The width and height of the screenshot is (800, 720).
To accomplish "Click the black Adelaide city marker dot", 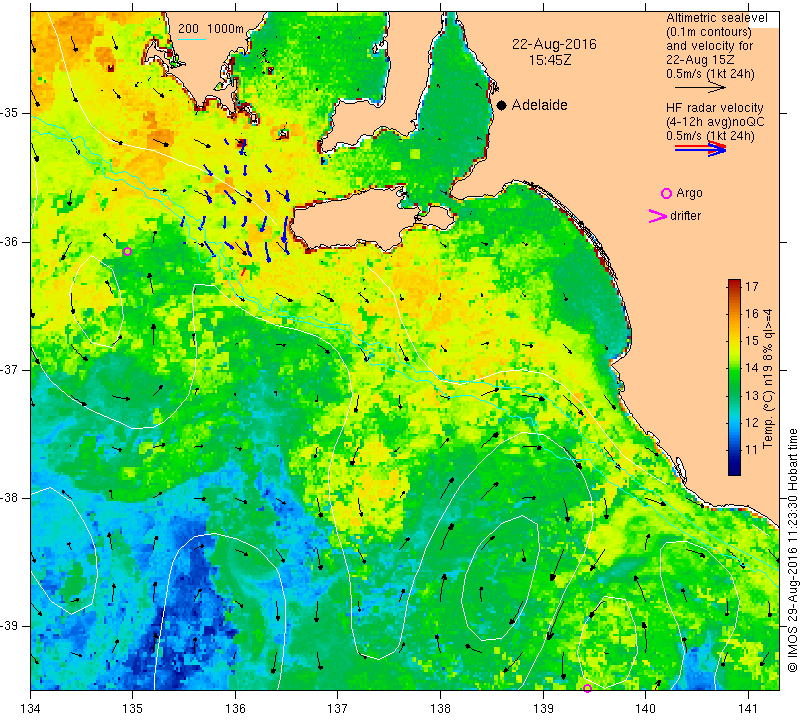I will pos(502,105).
